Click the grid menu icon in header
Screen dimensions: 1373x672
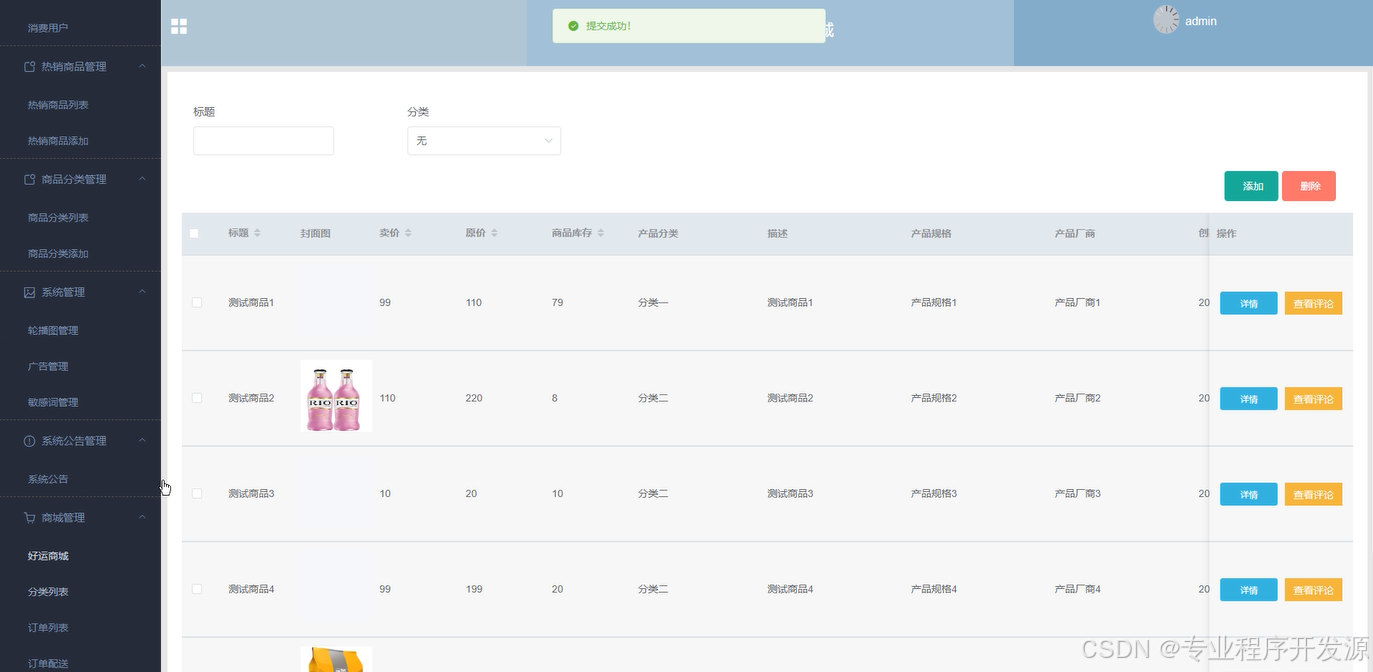(179, 26)
